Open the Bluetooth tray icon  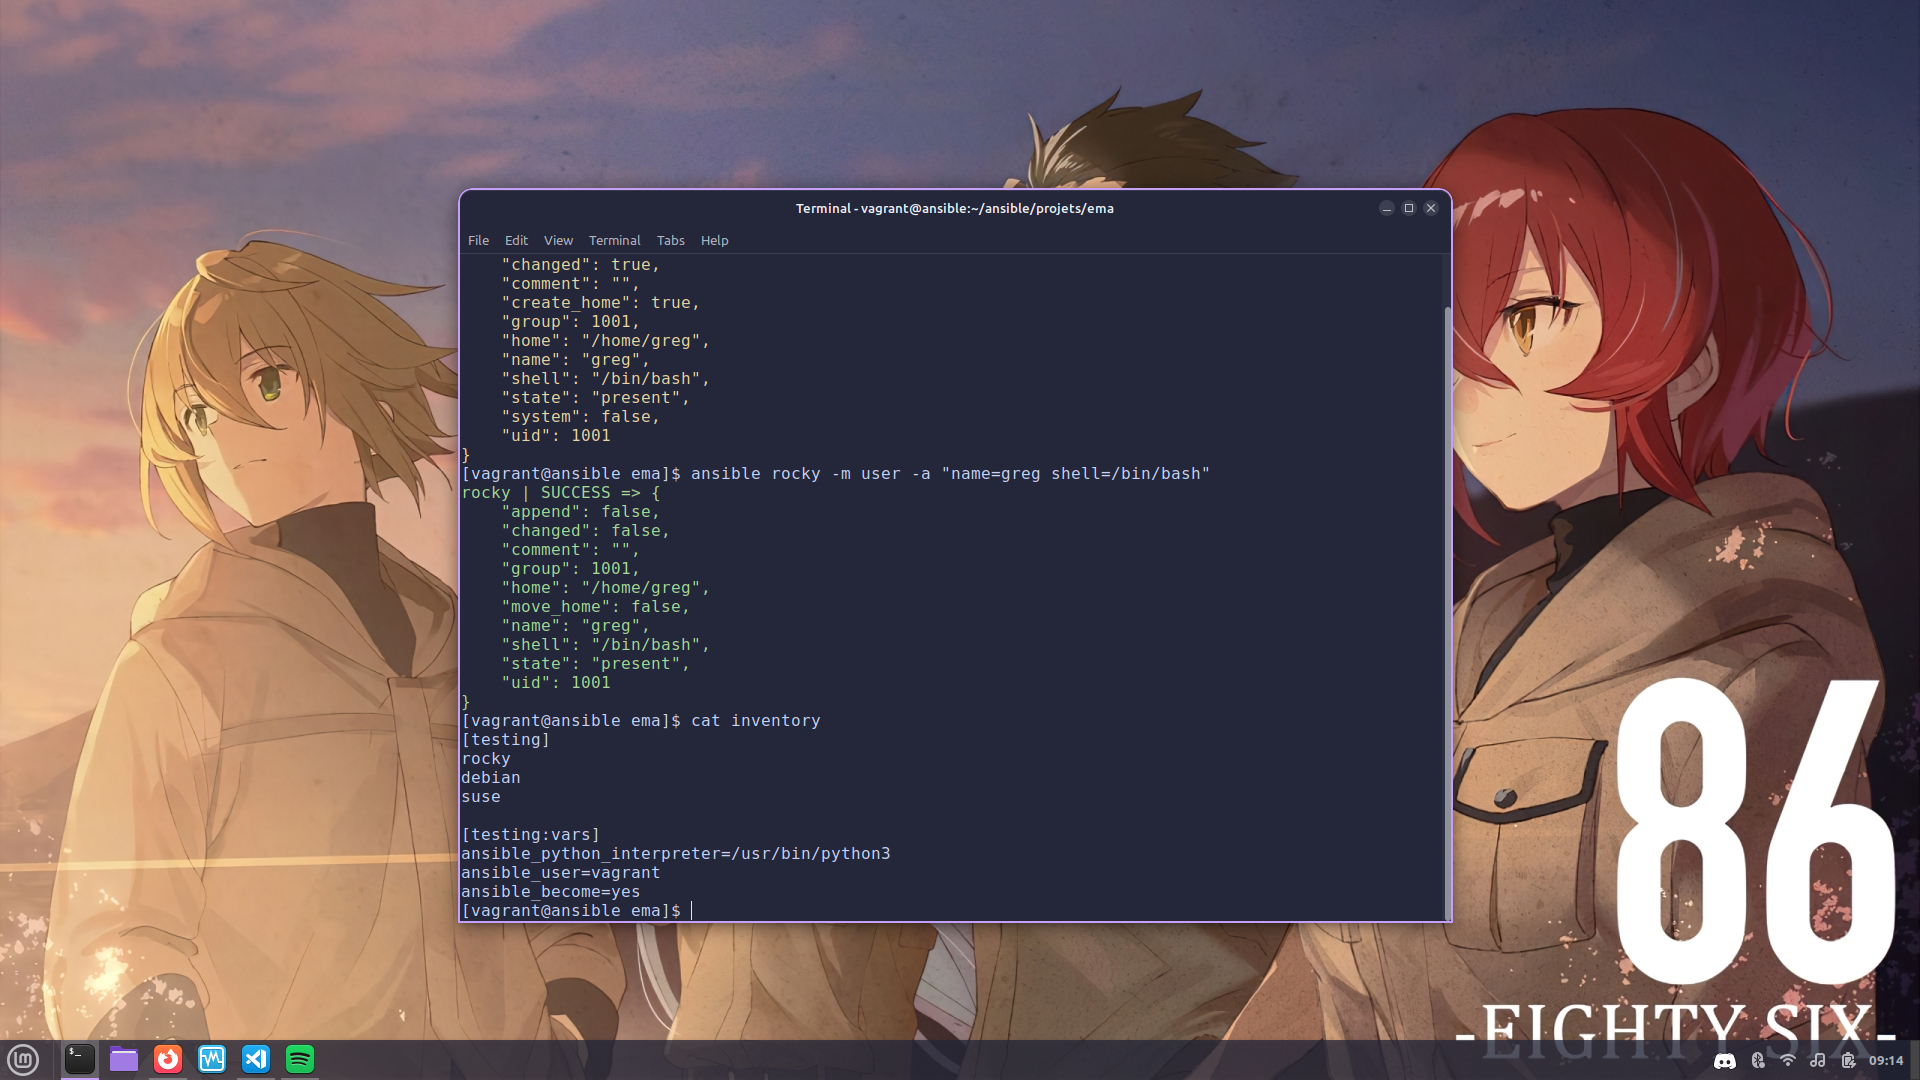[1757, 1061]
